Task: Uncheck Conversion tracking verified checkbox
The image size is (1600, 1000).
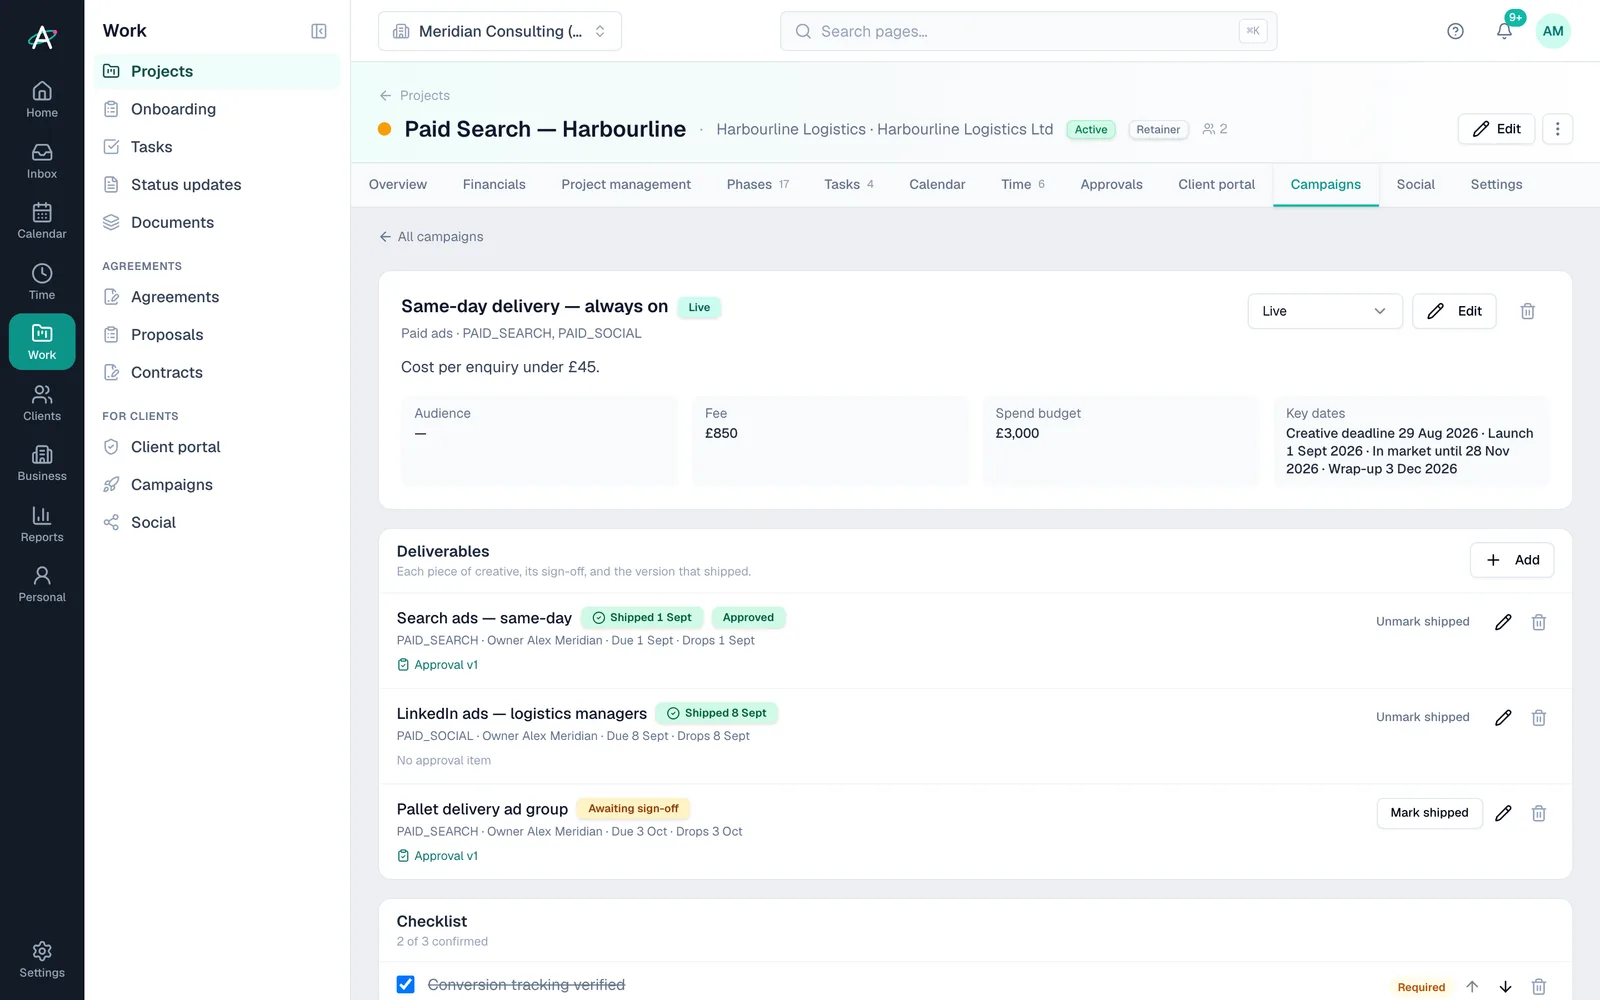Action: pyautogui.click(x=405, y=985)
